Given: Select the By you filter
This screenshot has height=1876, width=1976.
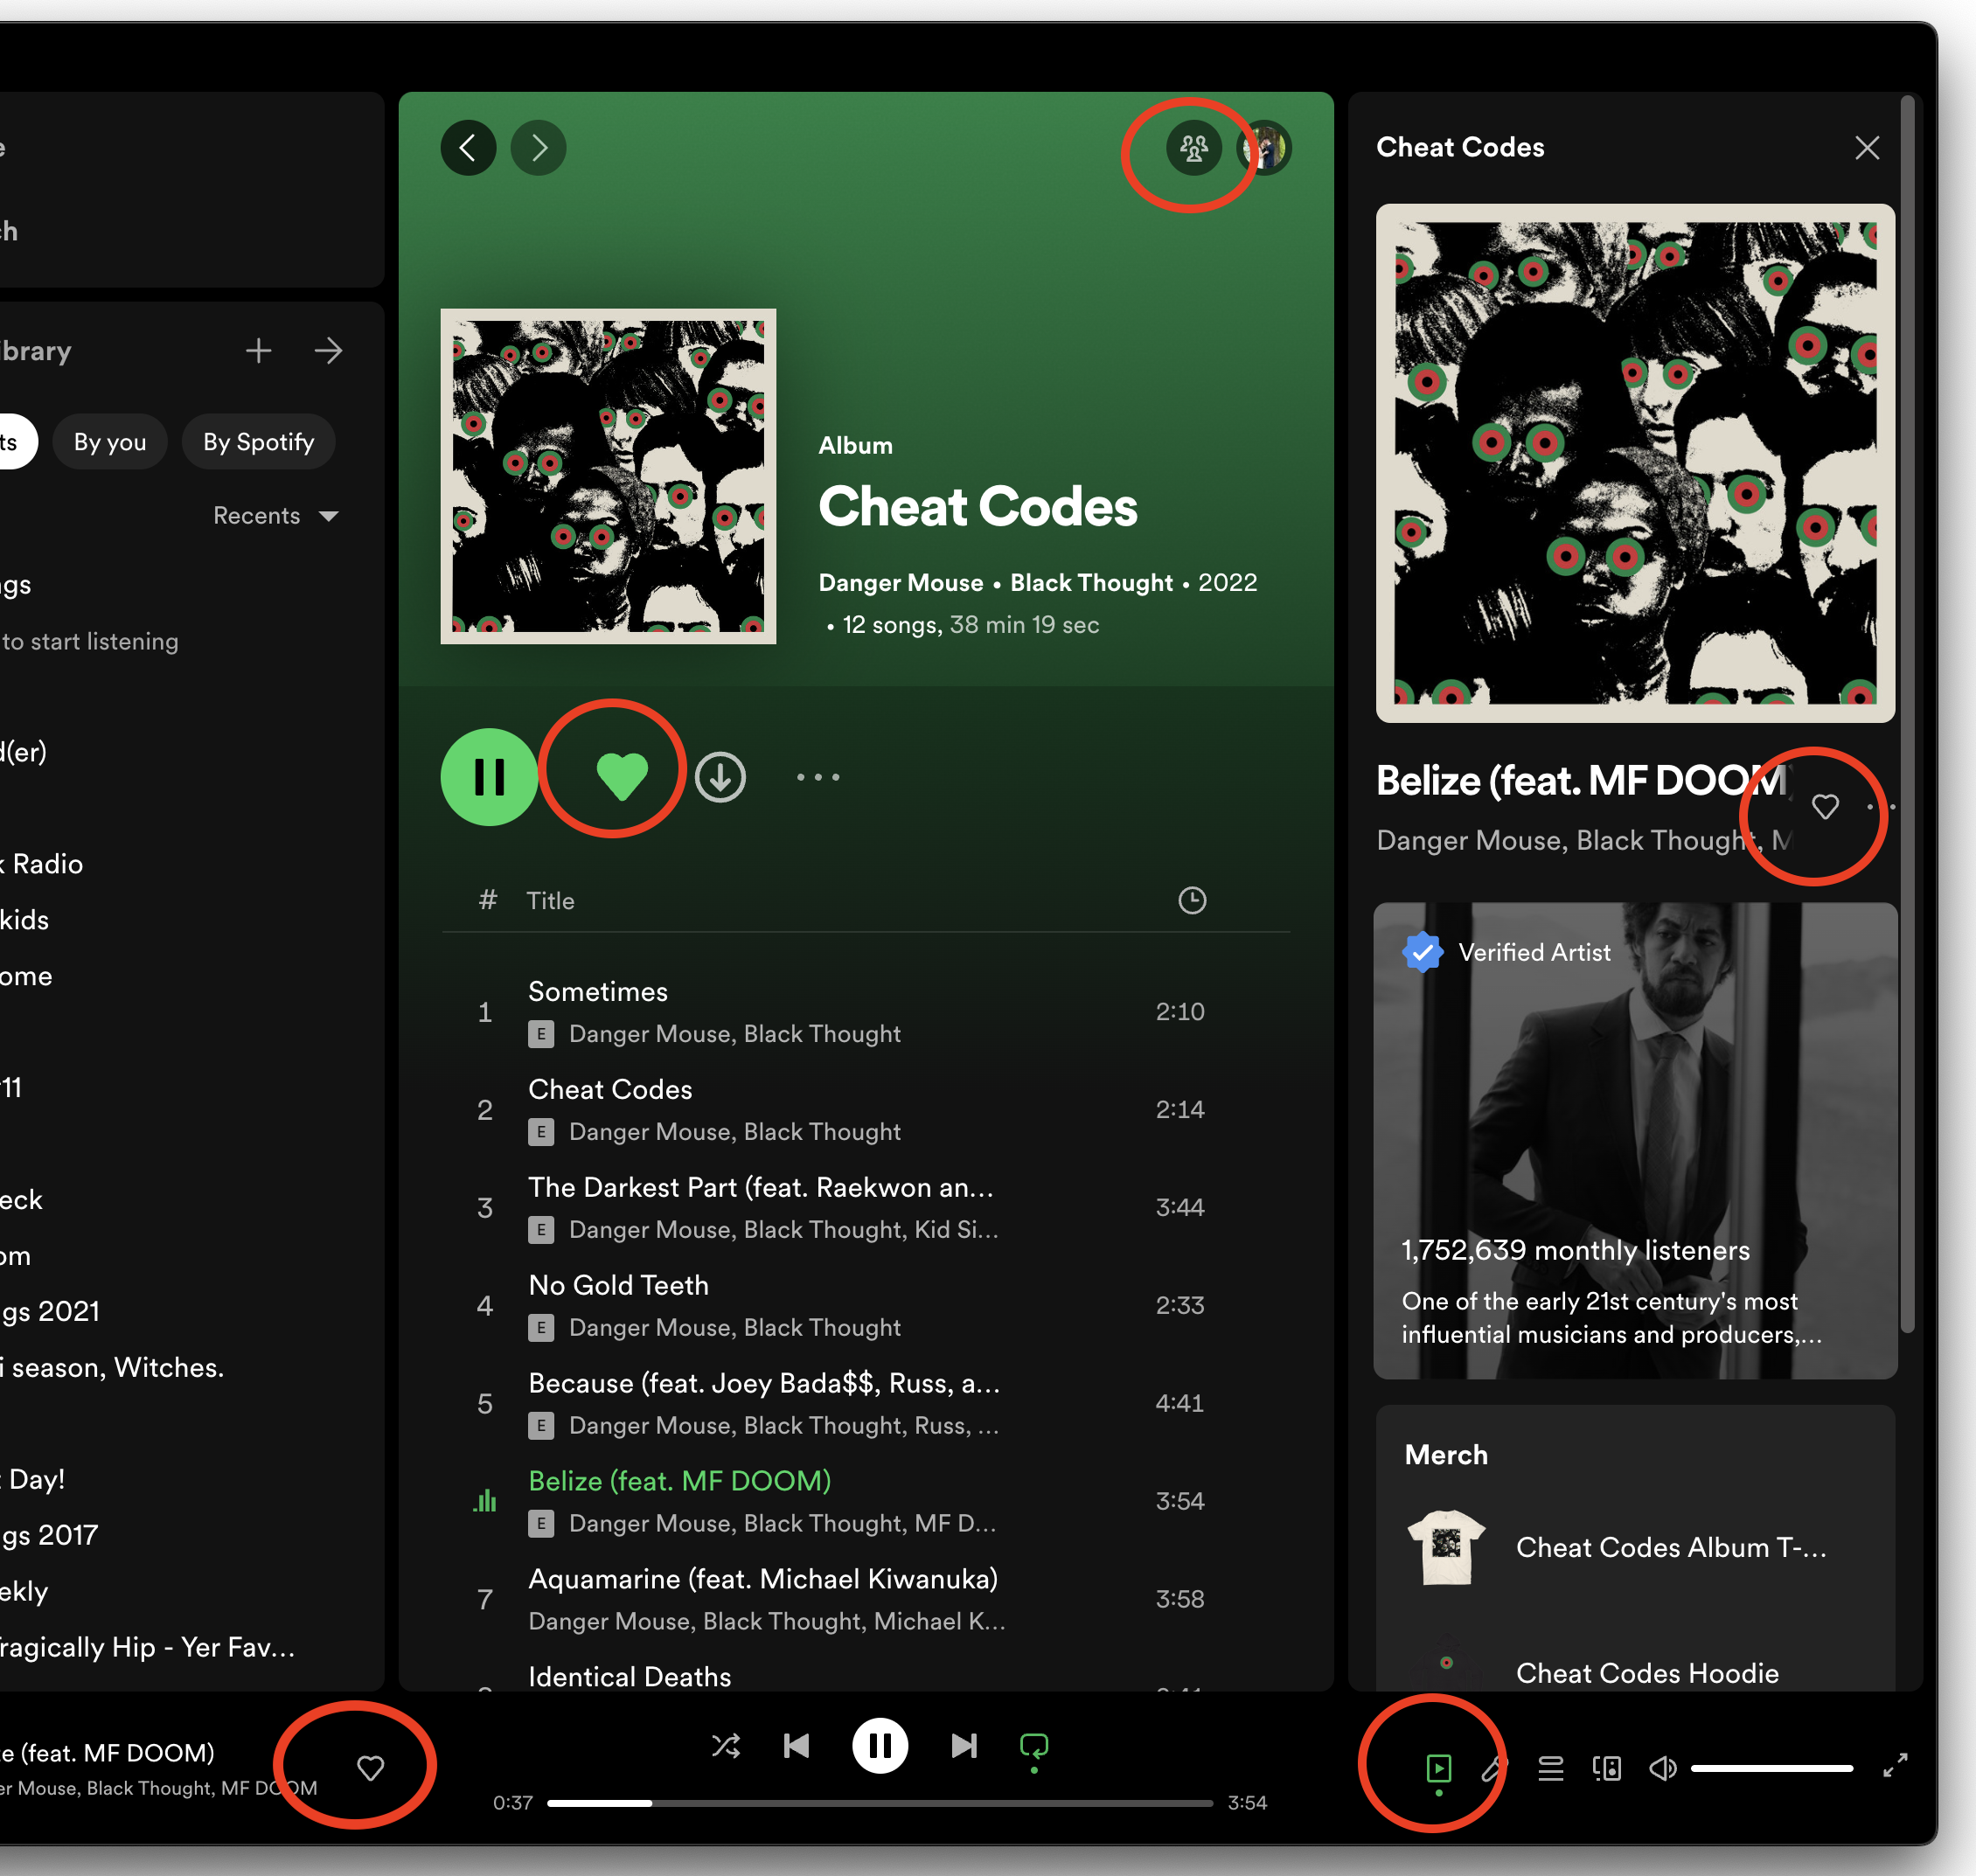Looking at the screenshot, I should coord(110,442).
